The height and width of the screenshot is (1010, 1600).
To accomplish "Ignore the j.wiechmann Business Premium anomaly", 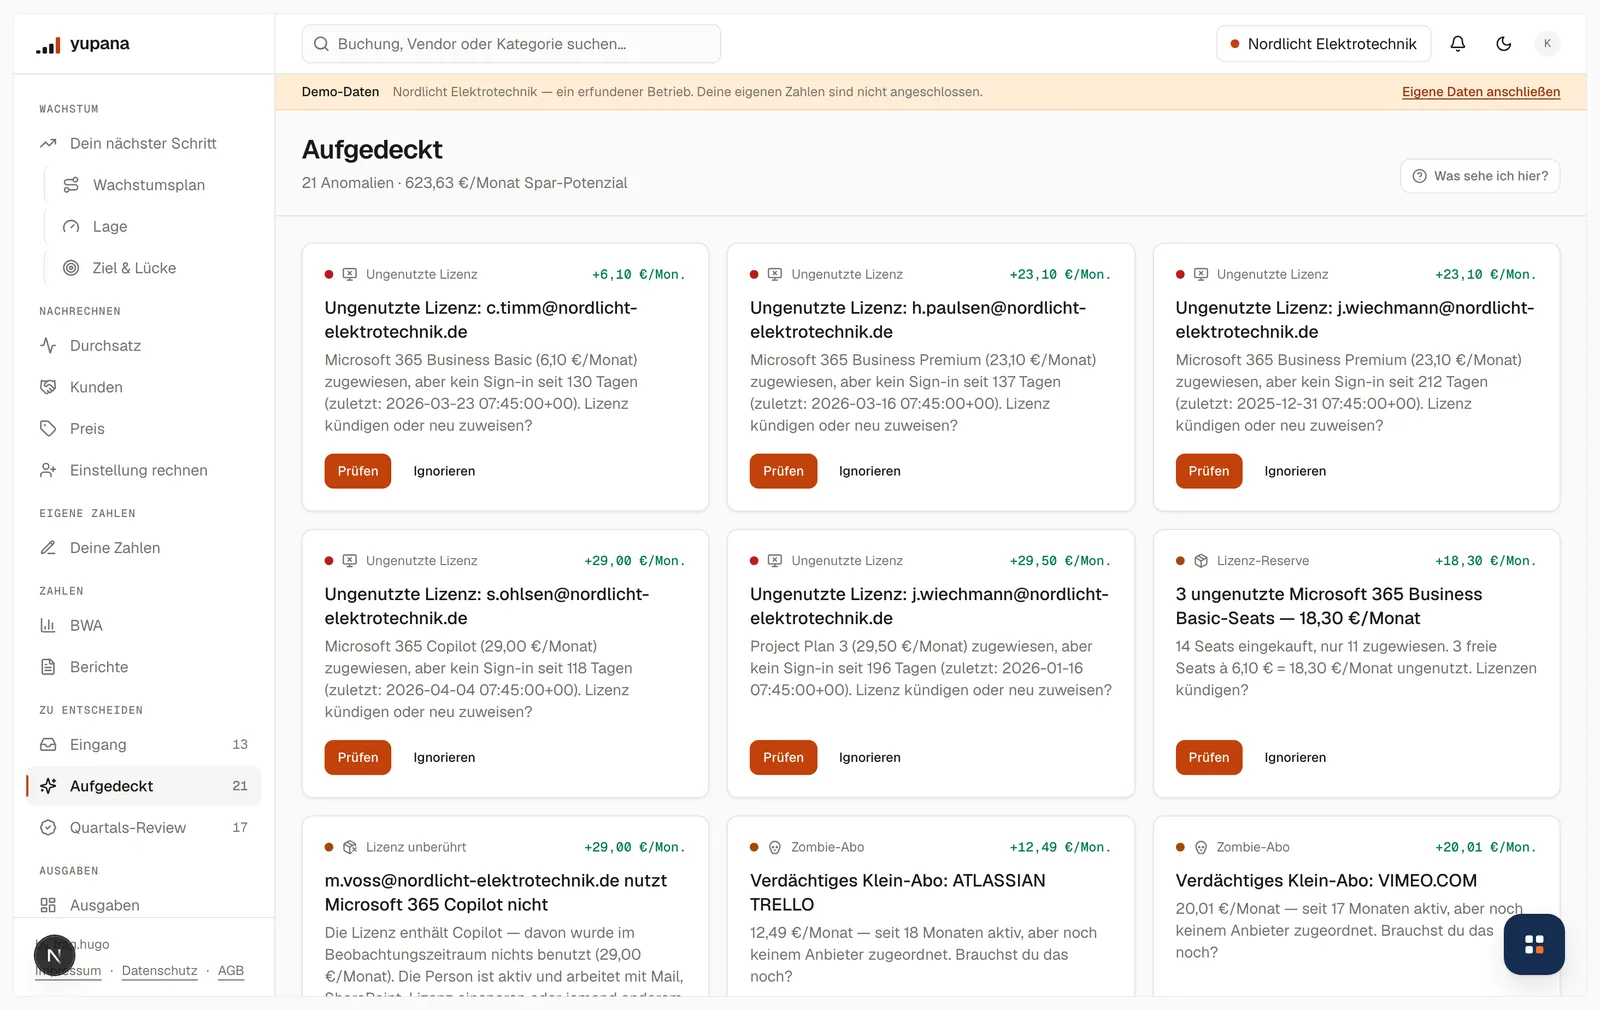I will pos(1295,471).
